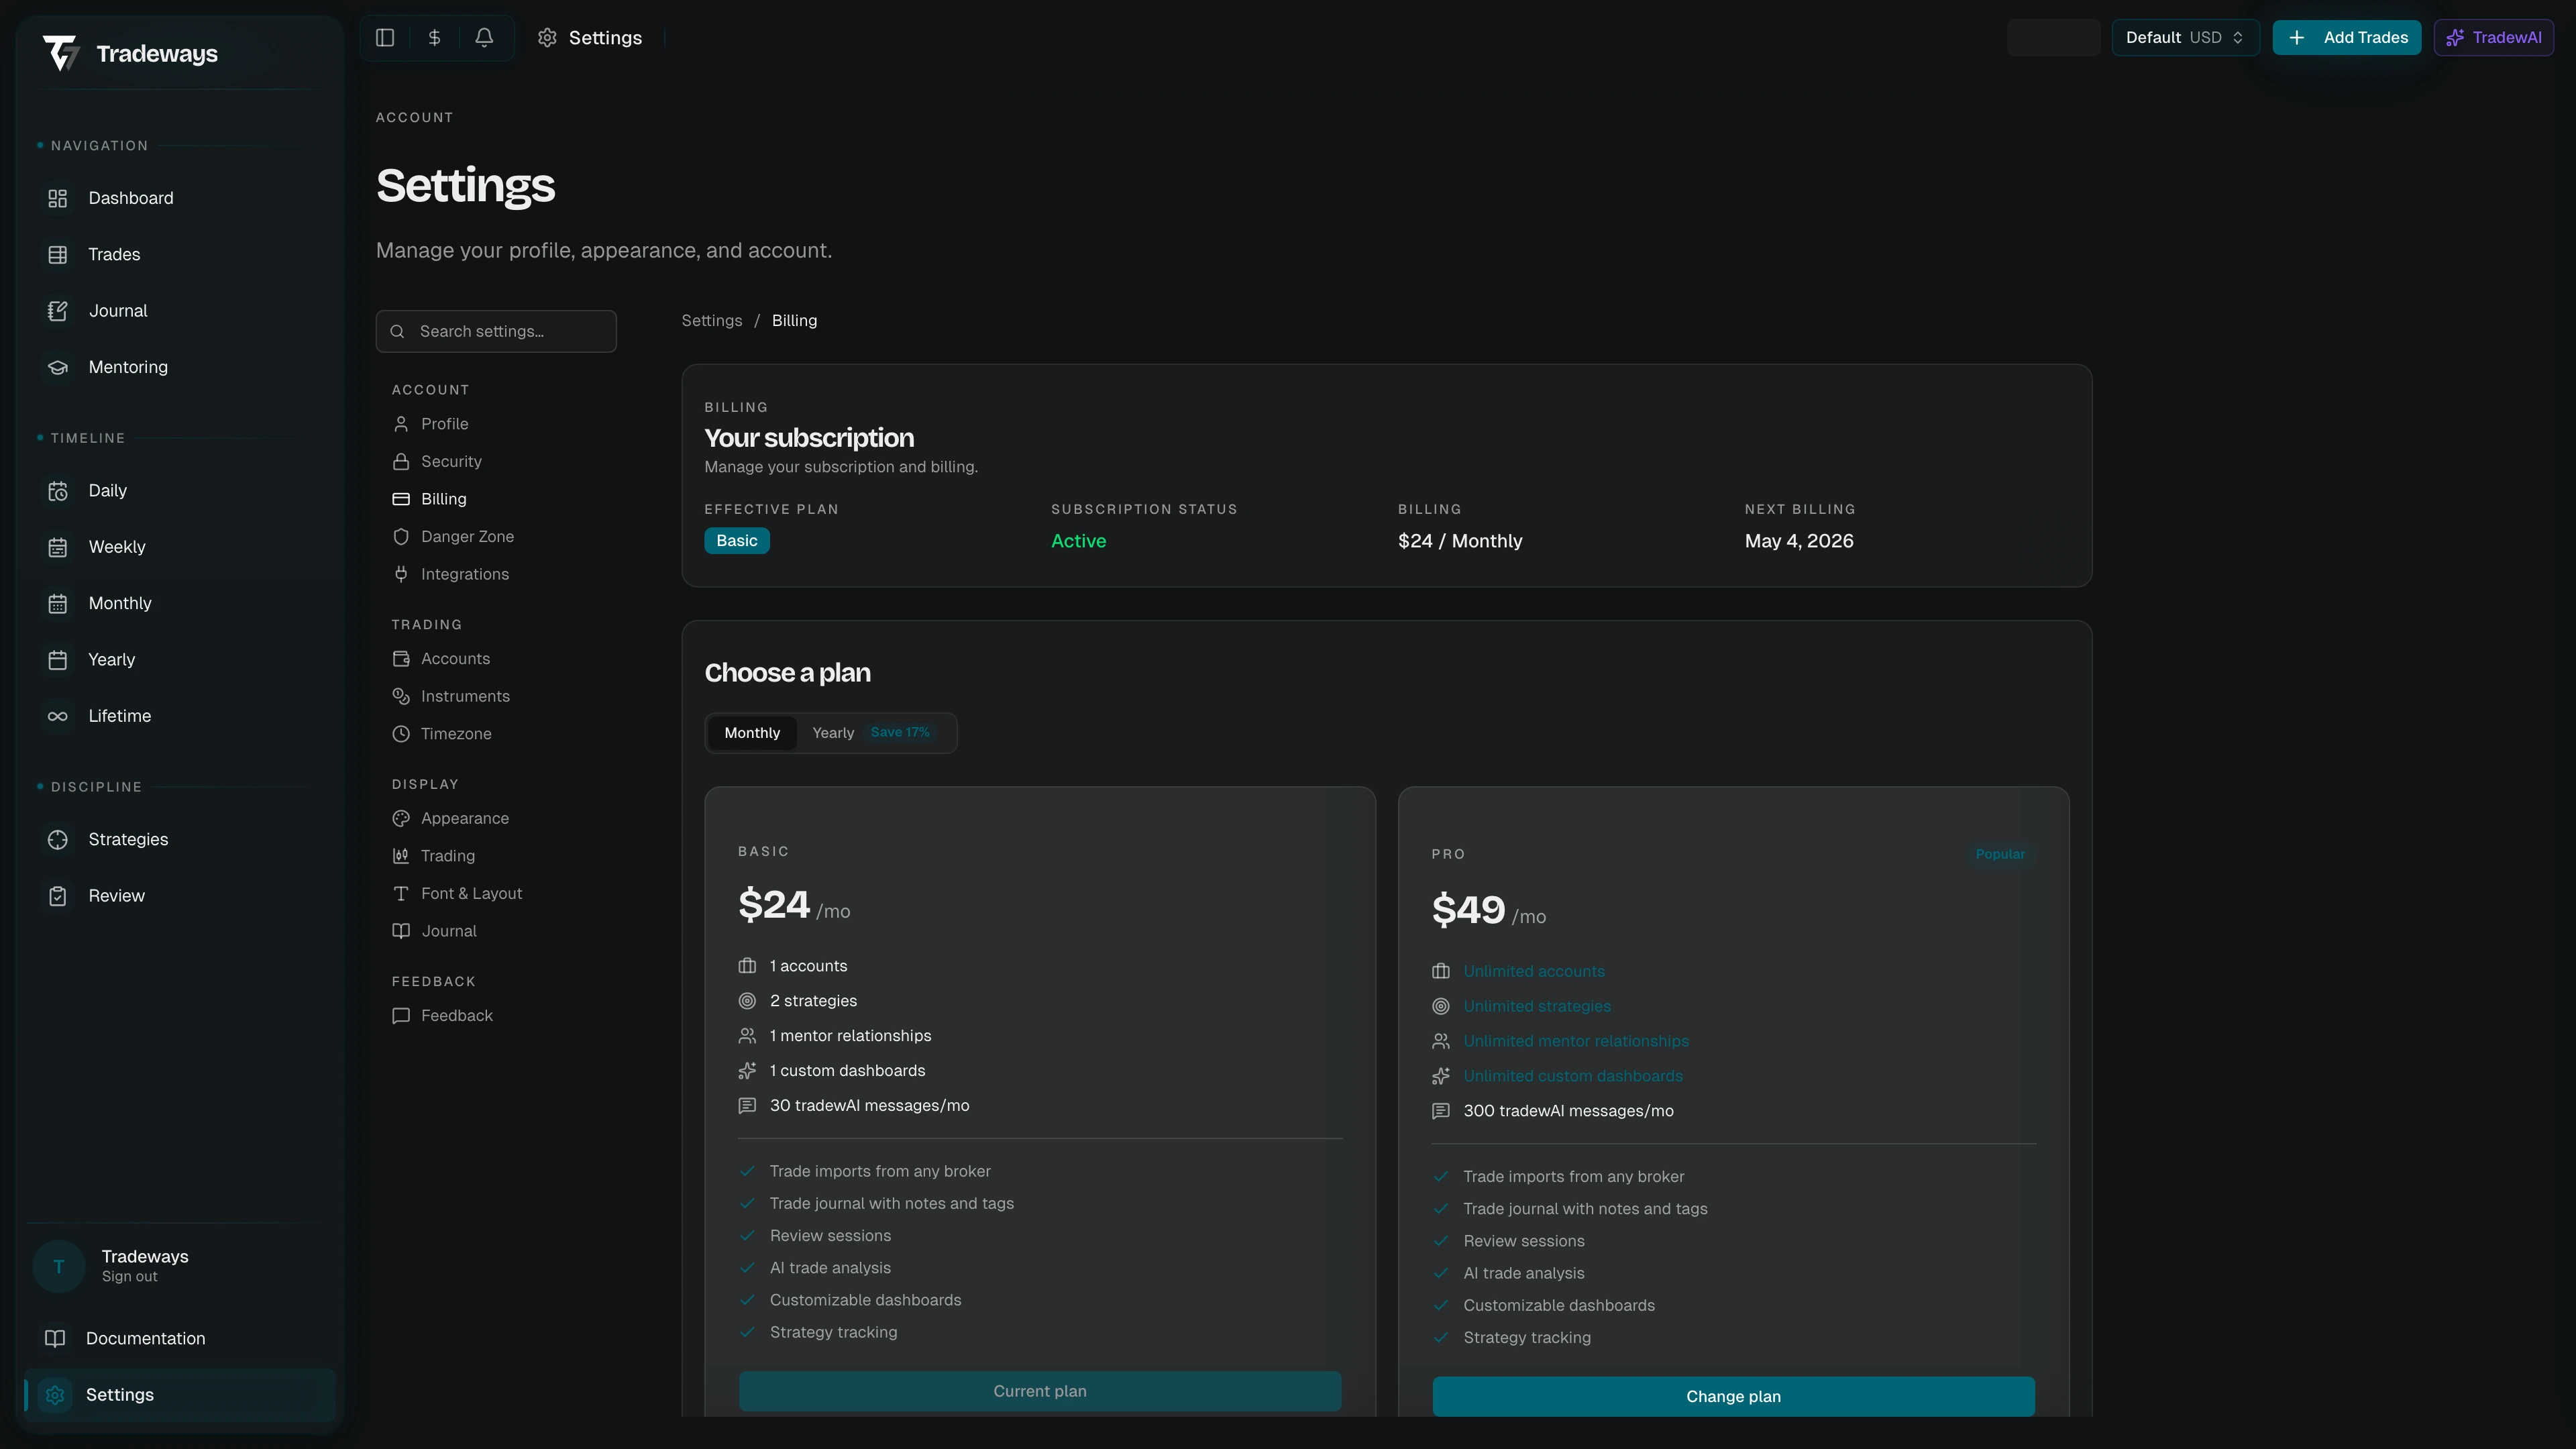Image resolution: width=2576 pixels, height=1449 pixels.
Task: Open notifications via the bell icon
Action: click(484, 37)
